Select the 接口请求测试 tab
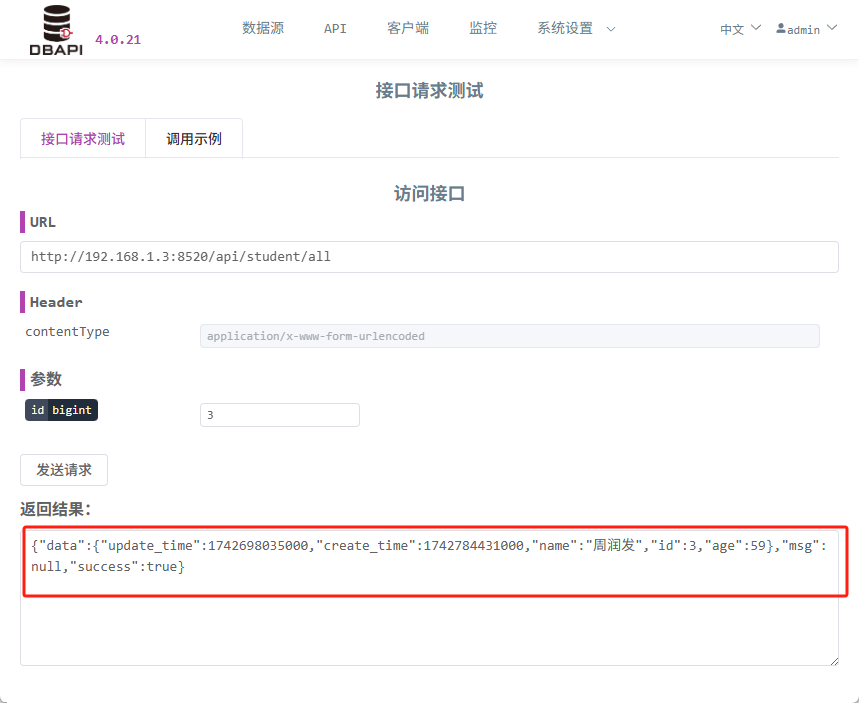 [x=83, y=139]
